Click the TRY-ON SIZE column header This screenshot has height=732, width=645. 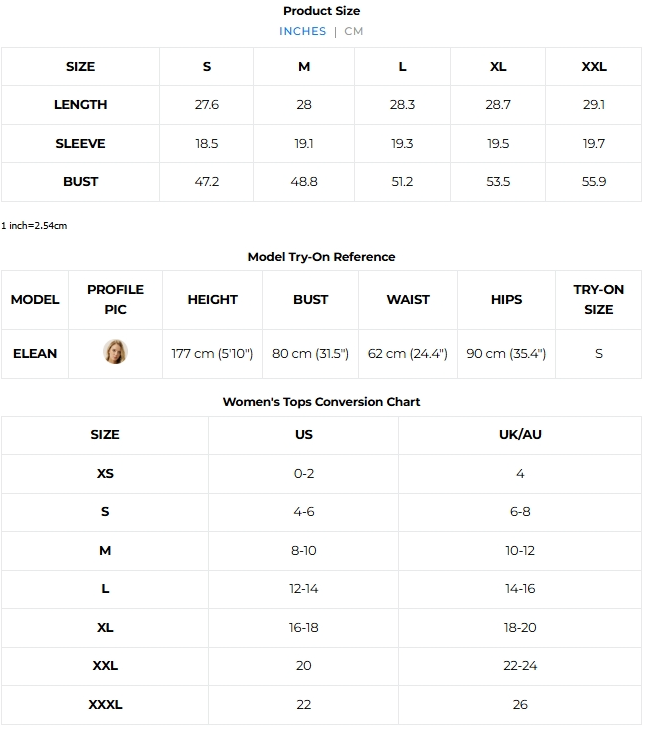coord(598,299)
